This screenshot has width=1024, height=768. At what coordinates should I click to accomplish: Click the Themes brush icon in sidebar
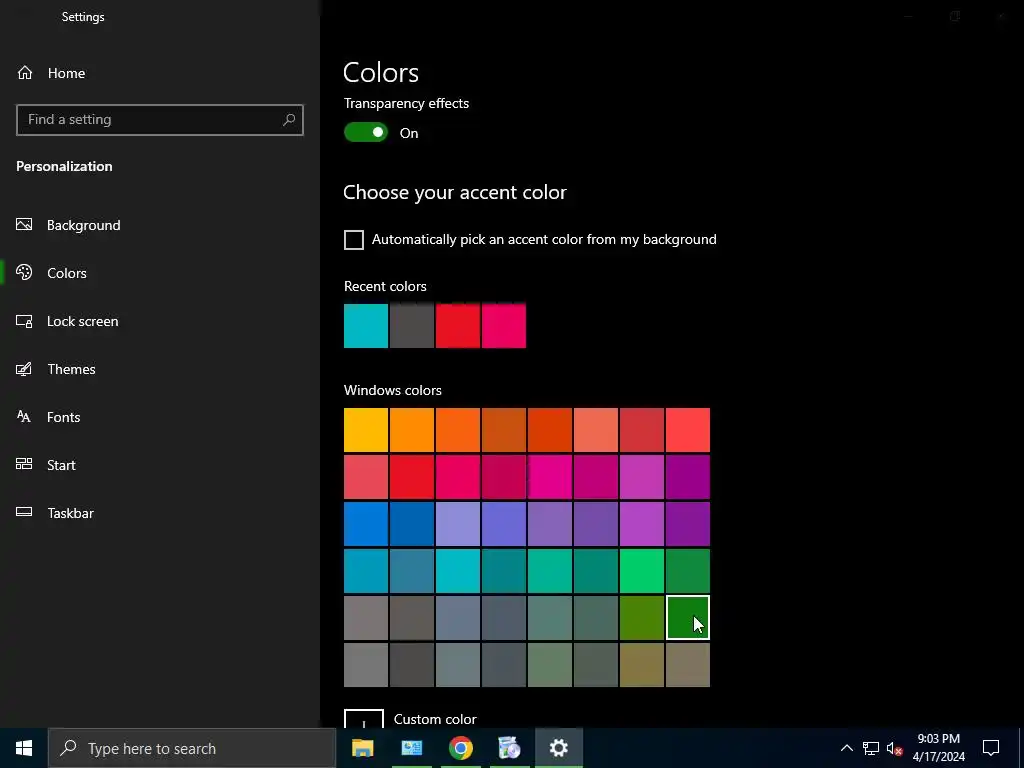[24, 369]
